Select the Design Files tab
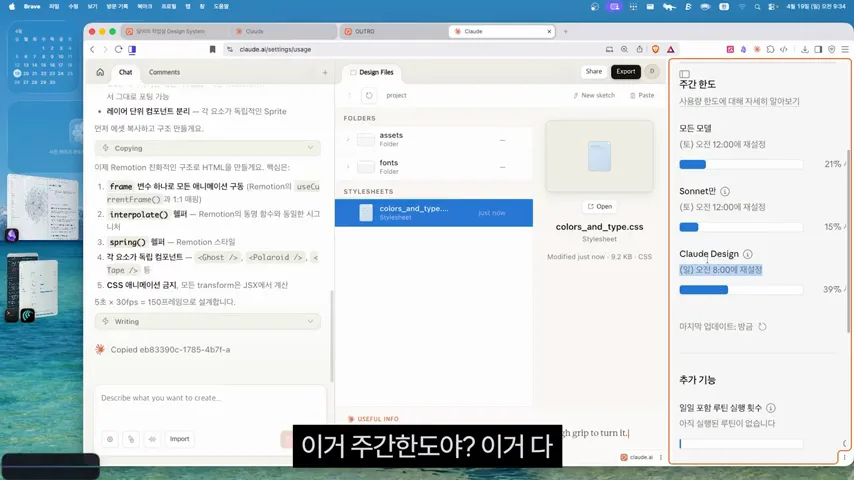854x480 pixels. pyautogui.click(x=371, y=72)
